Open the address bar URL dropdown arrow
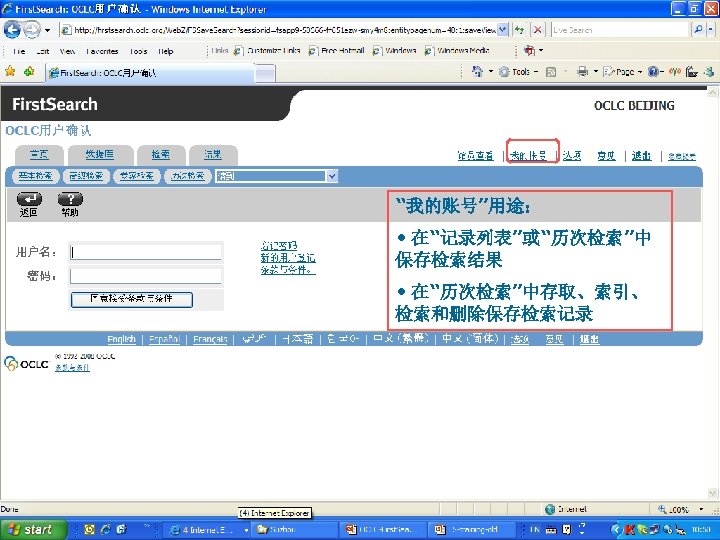This screenshot has height=540, width=720. [x=503, y=30]
